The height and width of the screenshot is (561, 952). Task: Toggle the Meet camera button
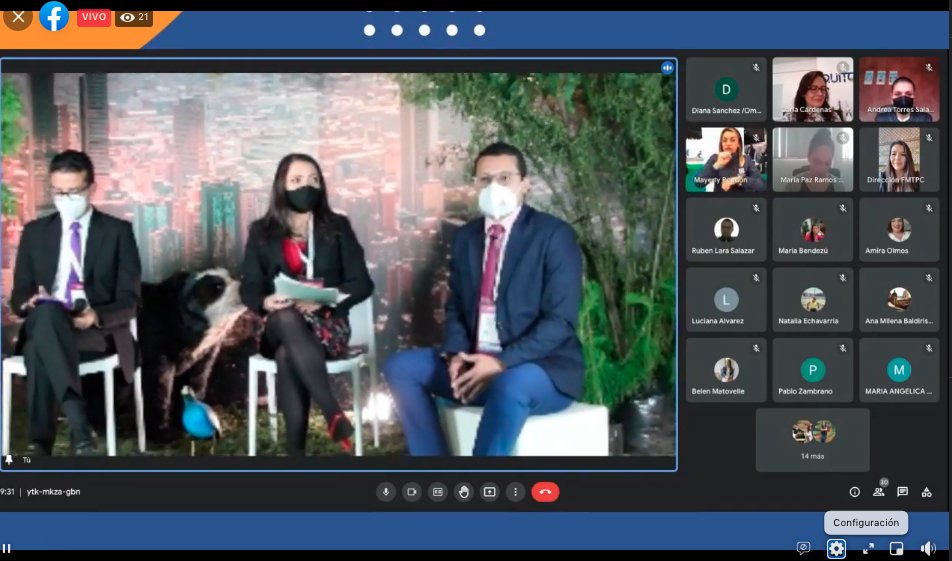coord(412,492)
